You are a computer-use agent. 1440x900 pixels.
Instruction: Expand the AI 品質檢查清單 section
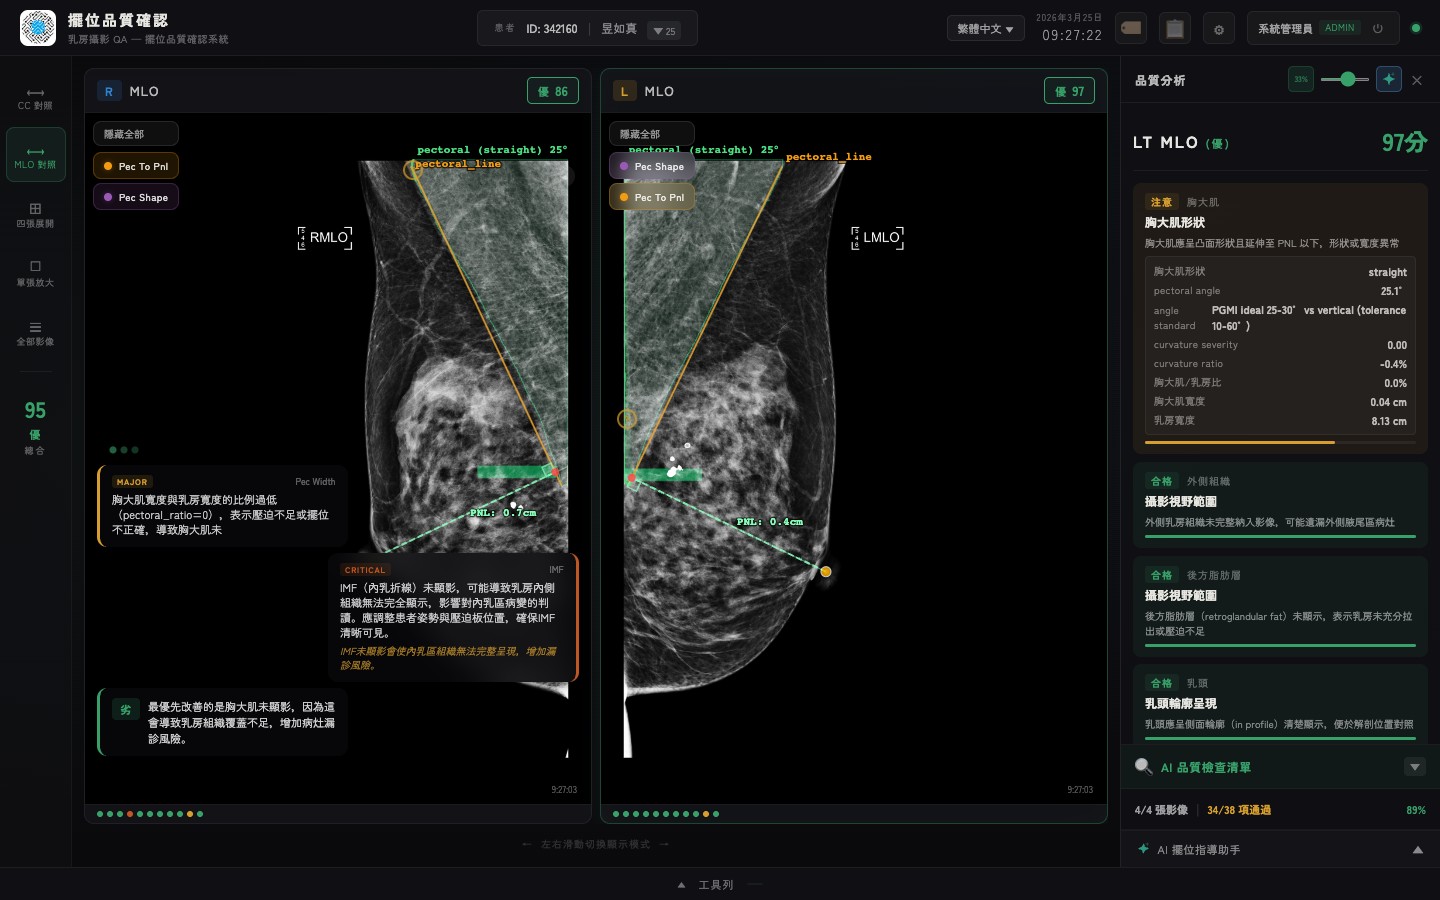(1414, 767)
